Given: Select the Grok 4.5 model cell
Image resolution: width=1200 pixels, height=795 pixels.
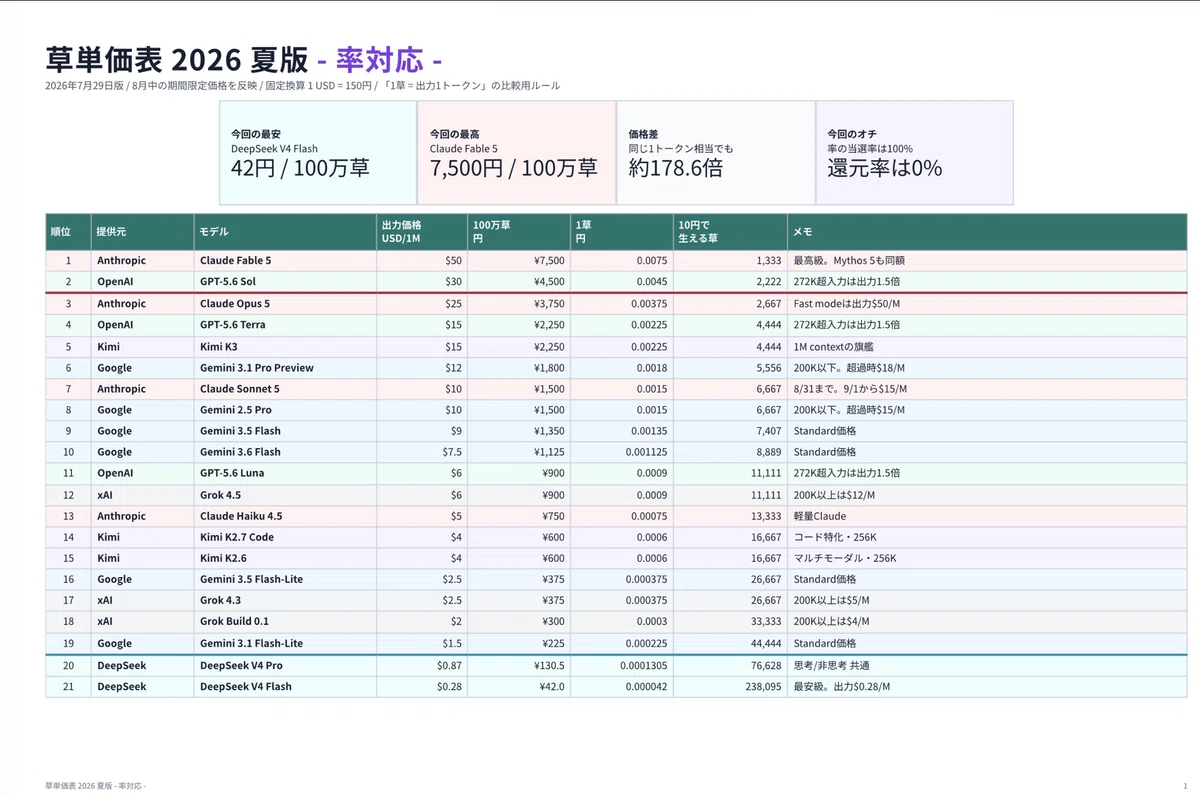Looking at the screenshot, I should pyautogui.click(x=285, y=494).
